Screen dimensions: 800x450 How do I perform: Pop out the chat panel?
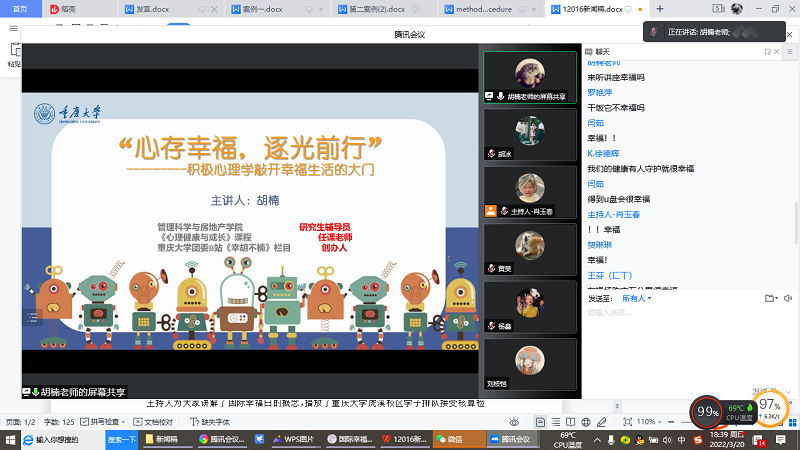click(767, 52)
